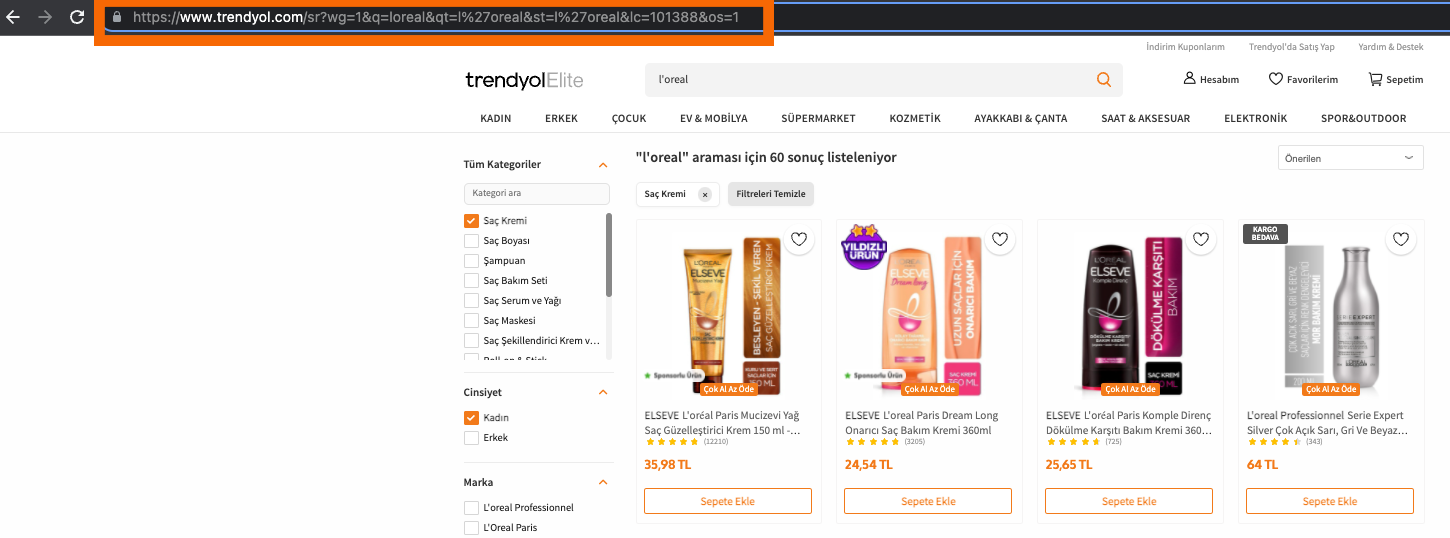Favorite the Elseve Dream Long product heart
Viewport: 1450px width, 538px height.
[1000, 239]
